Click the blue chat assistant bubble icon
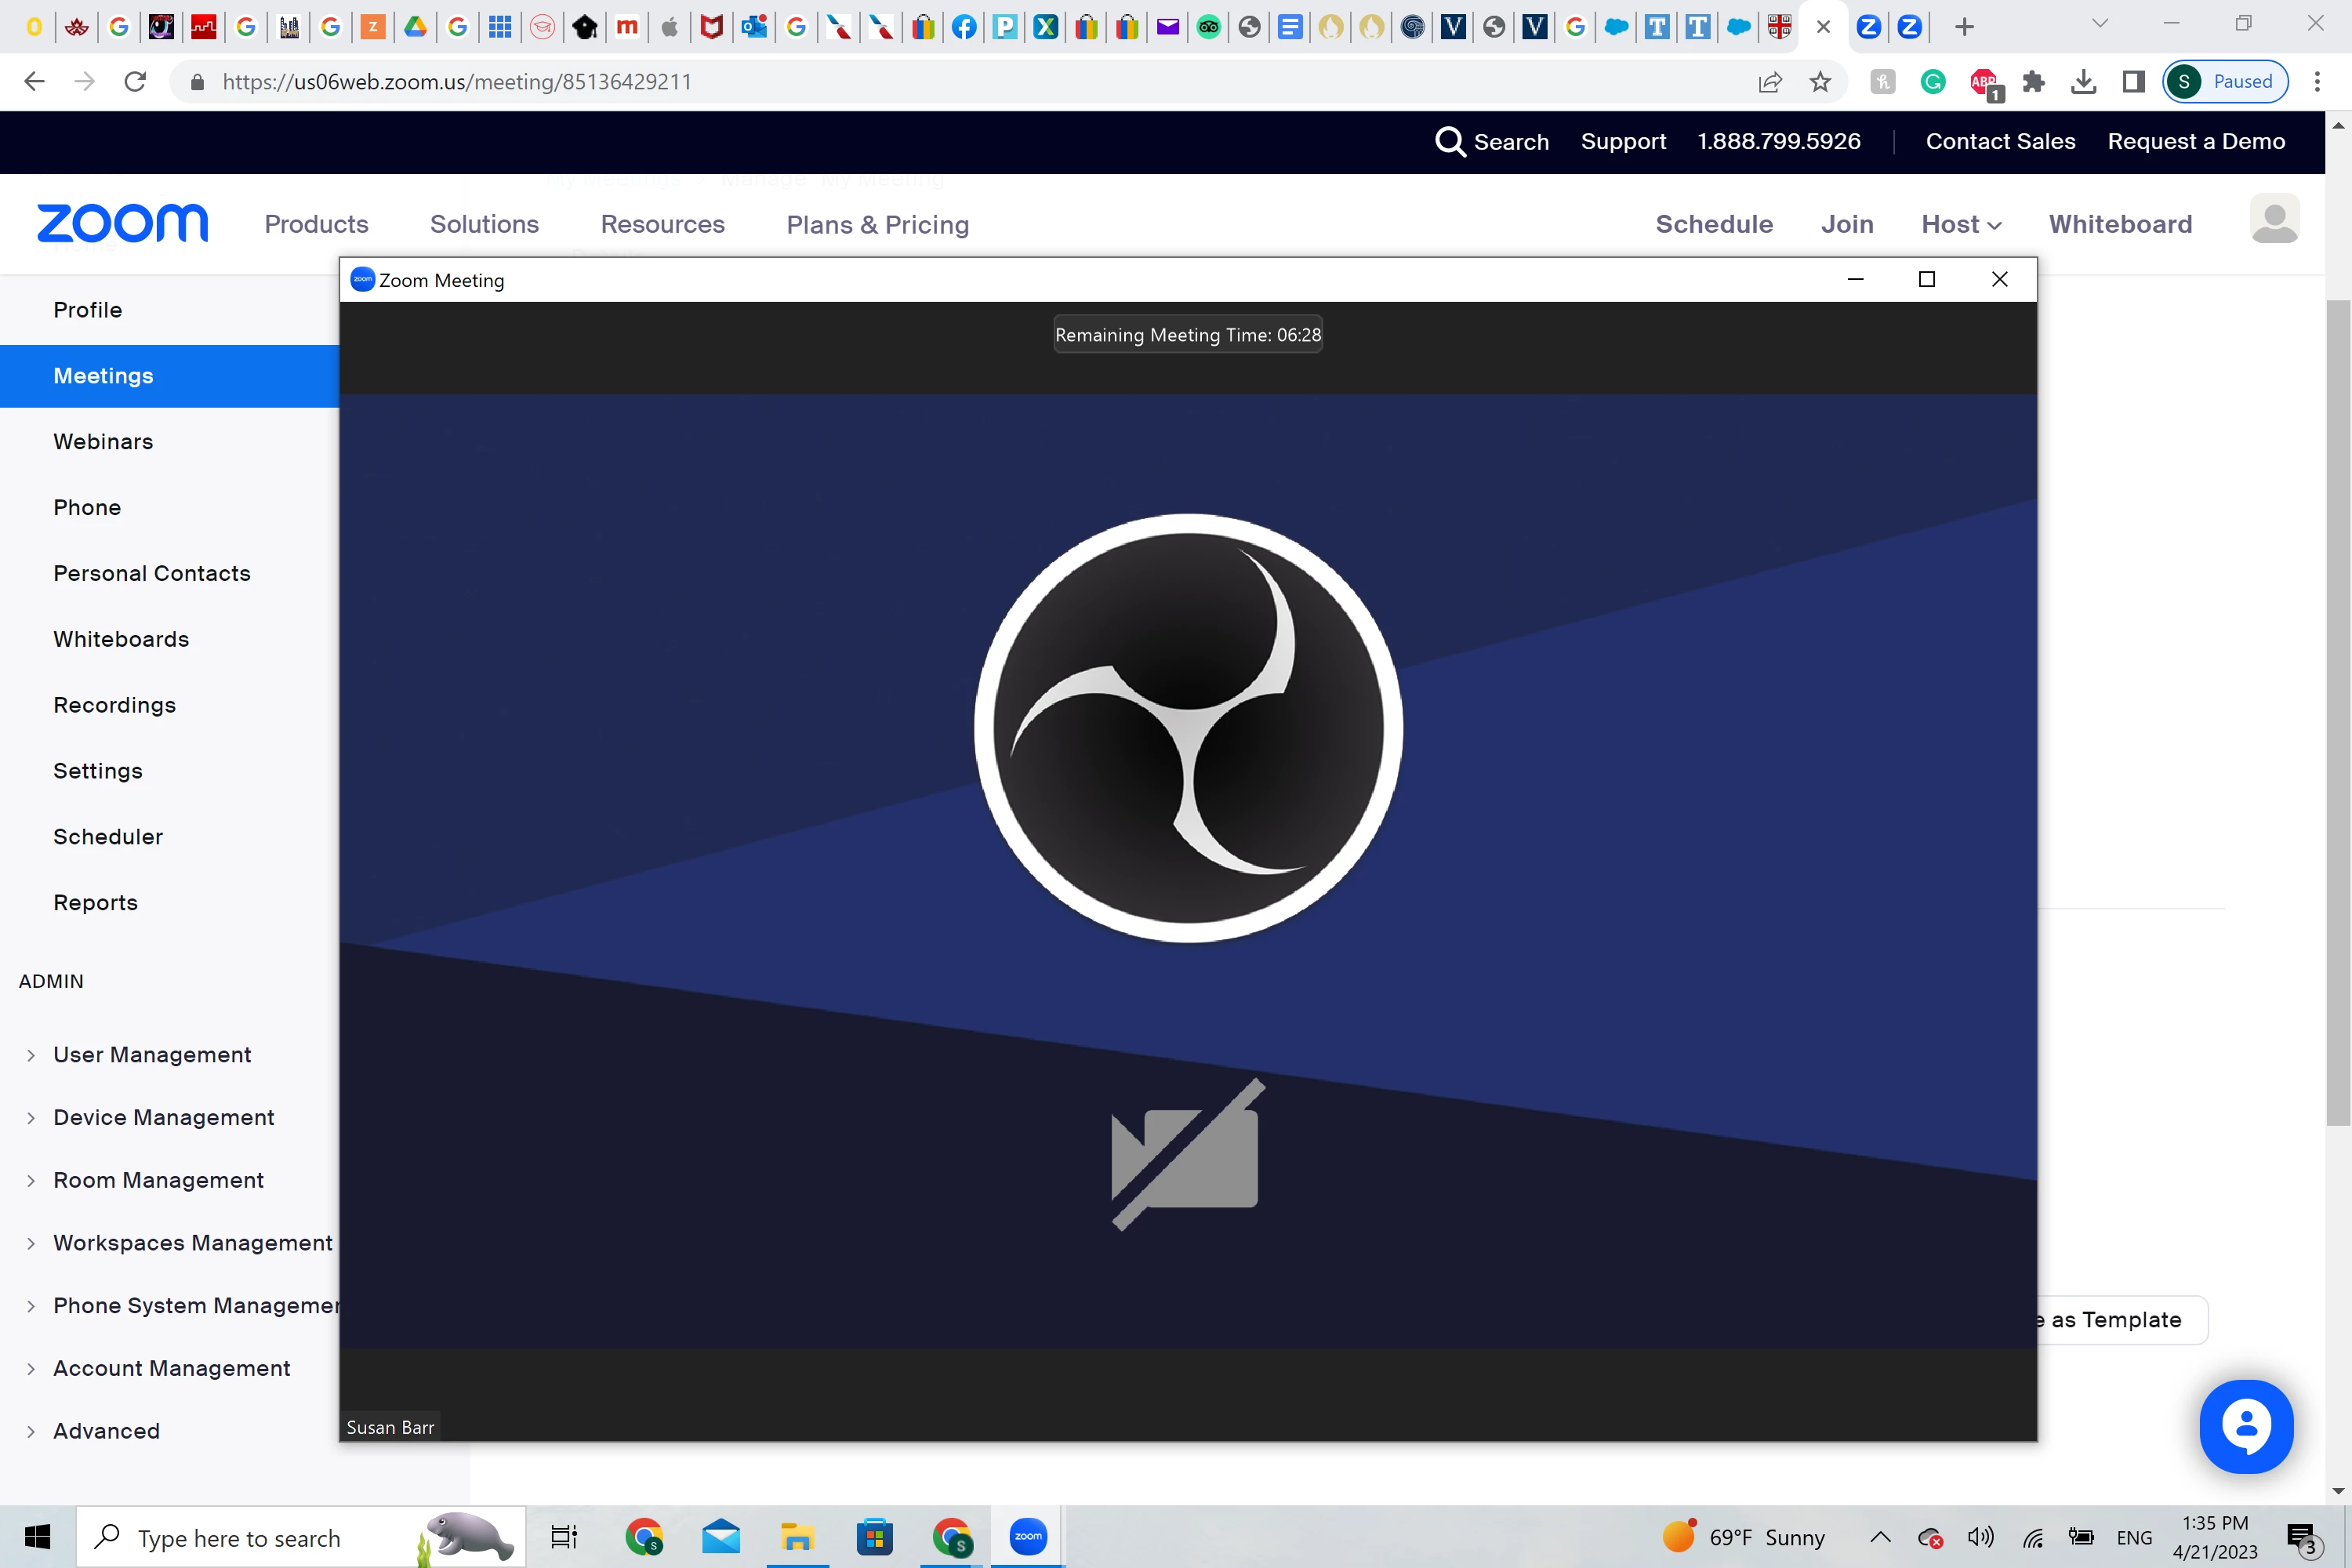 point(2245,1426)
